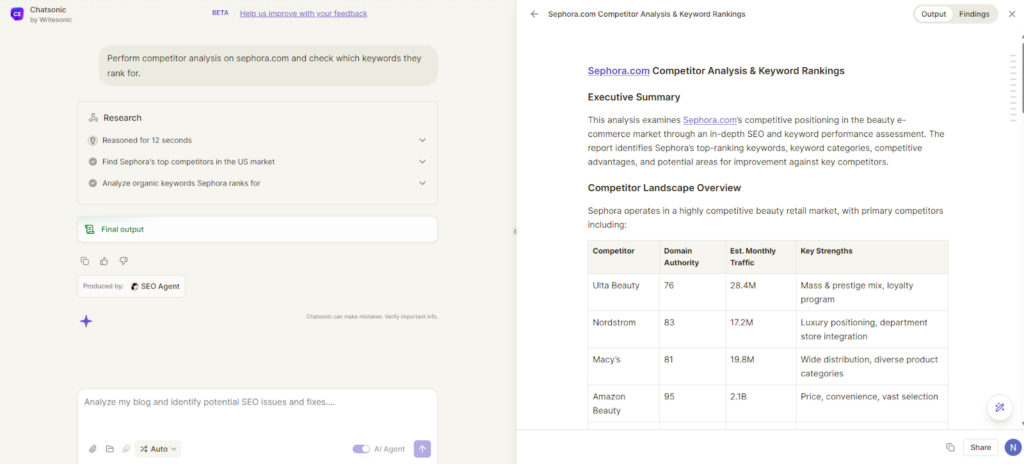Screen dimensions: 1024x464
Task: Select the 'Ulta Beauty' table cell
Action: 623,291
